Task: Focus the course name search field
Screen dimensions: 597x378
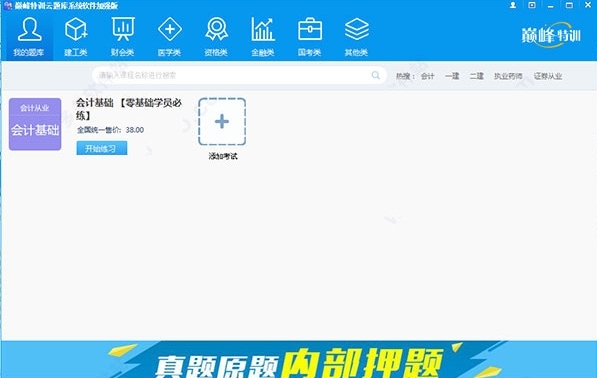Action: (x=239, y=75)
